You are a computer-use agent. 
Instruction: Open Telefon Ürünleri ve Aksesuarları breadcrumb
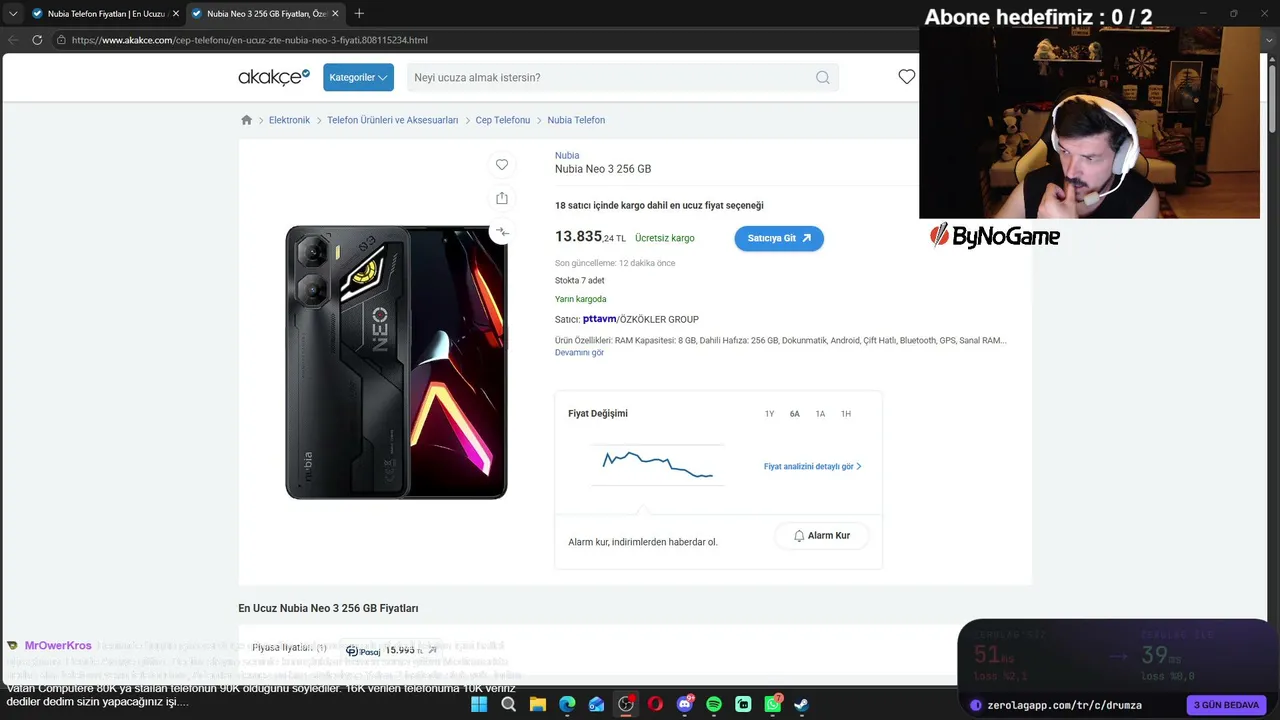pyautogui.click(x=393, y=120)
